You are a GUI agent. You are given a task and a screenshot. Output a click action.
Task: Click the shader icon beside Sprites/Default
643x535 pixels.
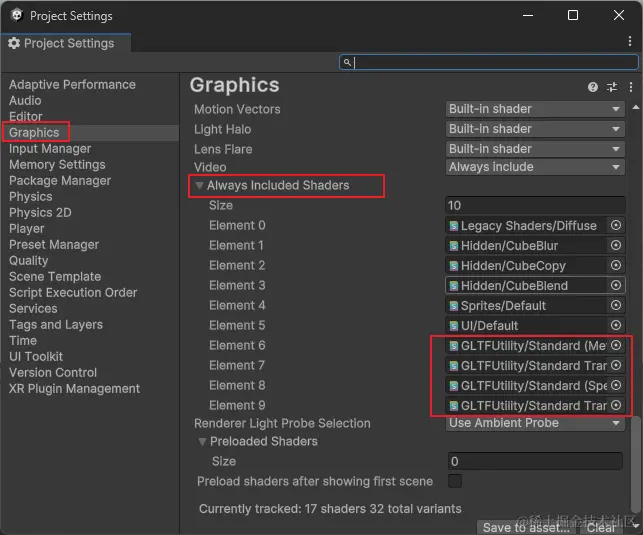(x=454, y=306)
